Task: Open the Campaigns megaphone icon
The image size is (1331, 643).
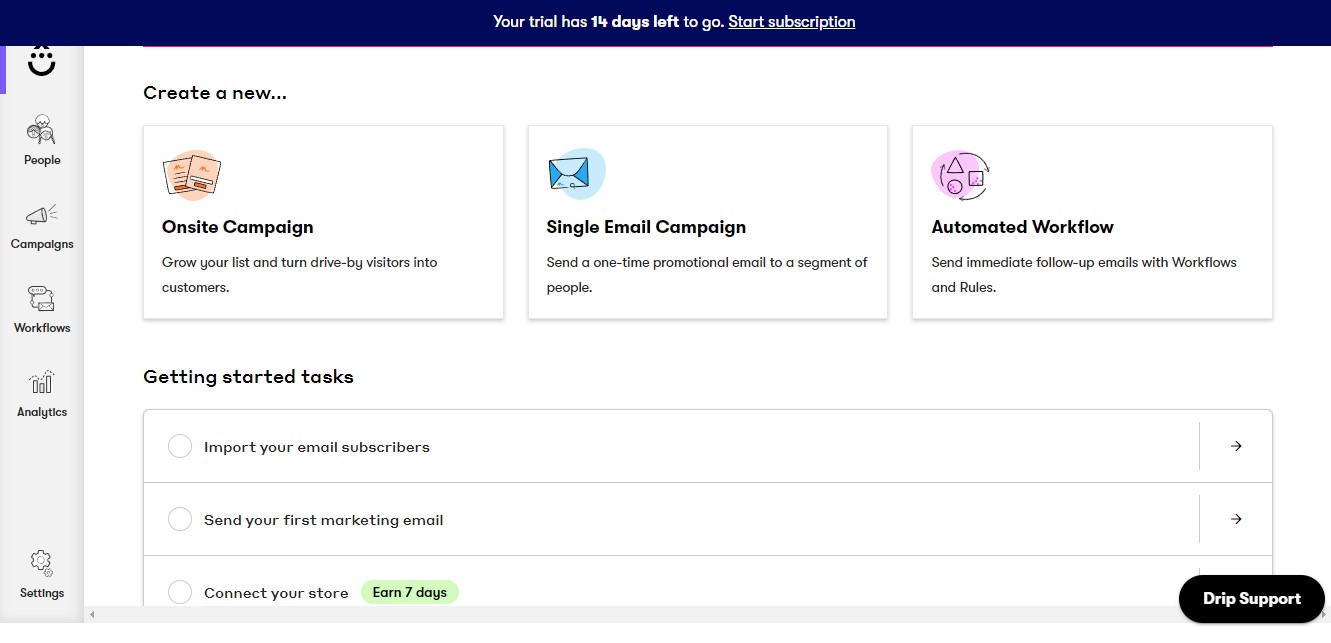Action: (x=42, y=215)
